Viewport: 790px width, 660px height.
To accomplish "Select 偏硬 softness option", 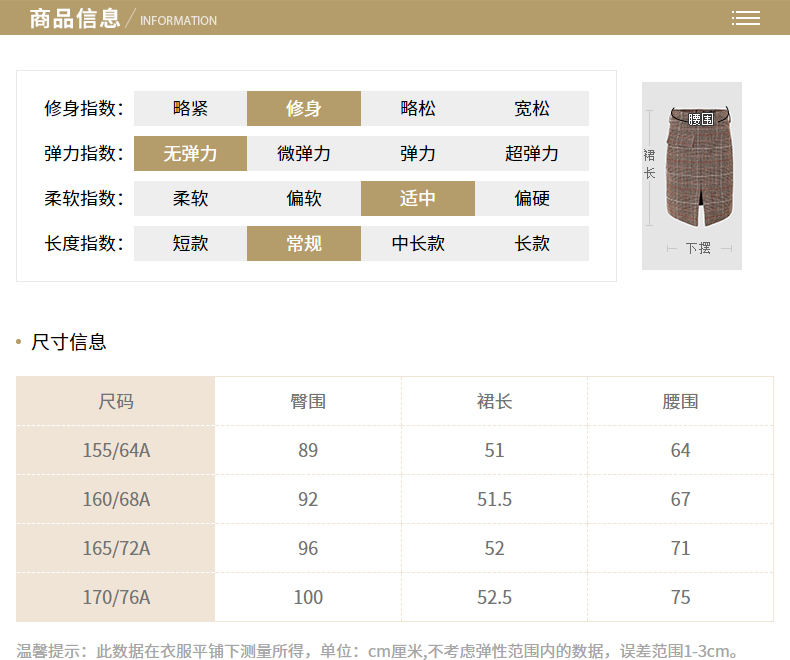I will pos(532,199).
